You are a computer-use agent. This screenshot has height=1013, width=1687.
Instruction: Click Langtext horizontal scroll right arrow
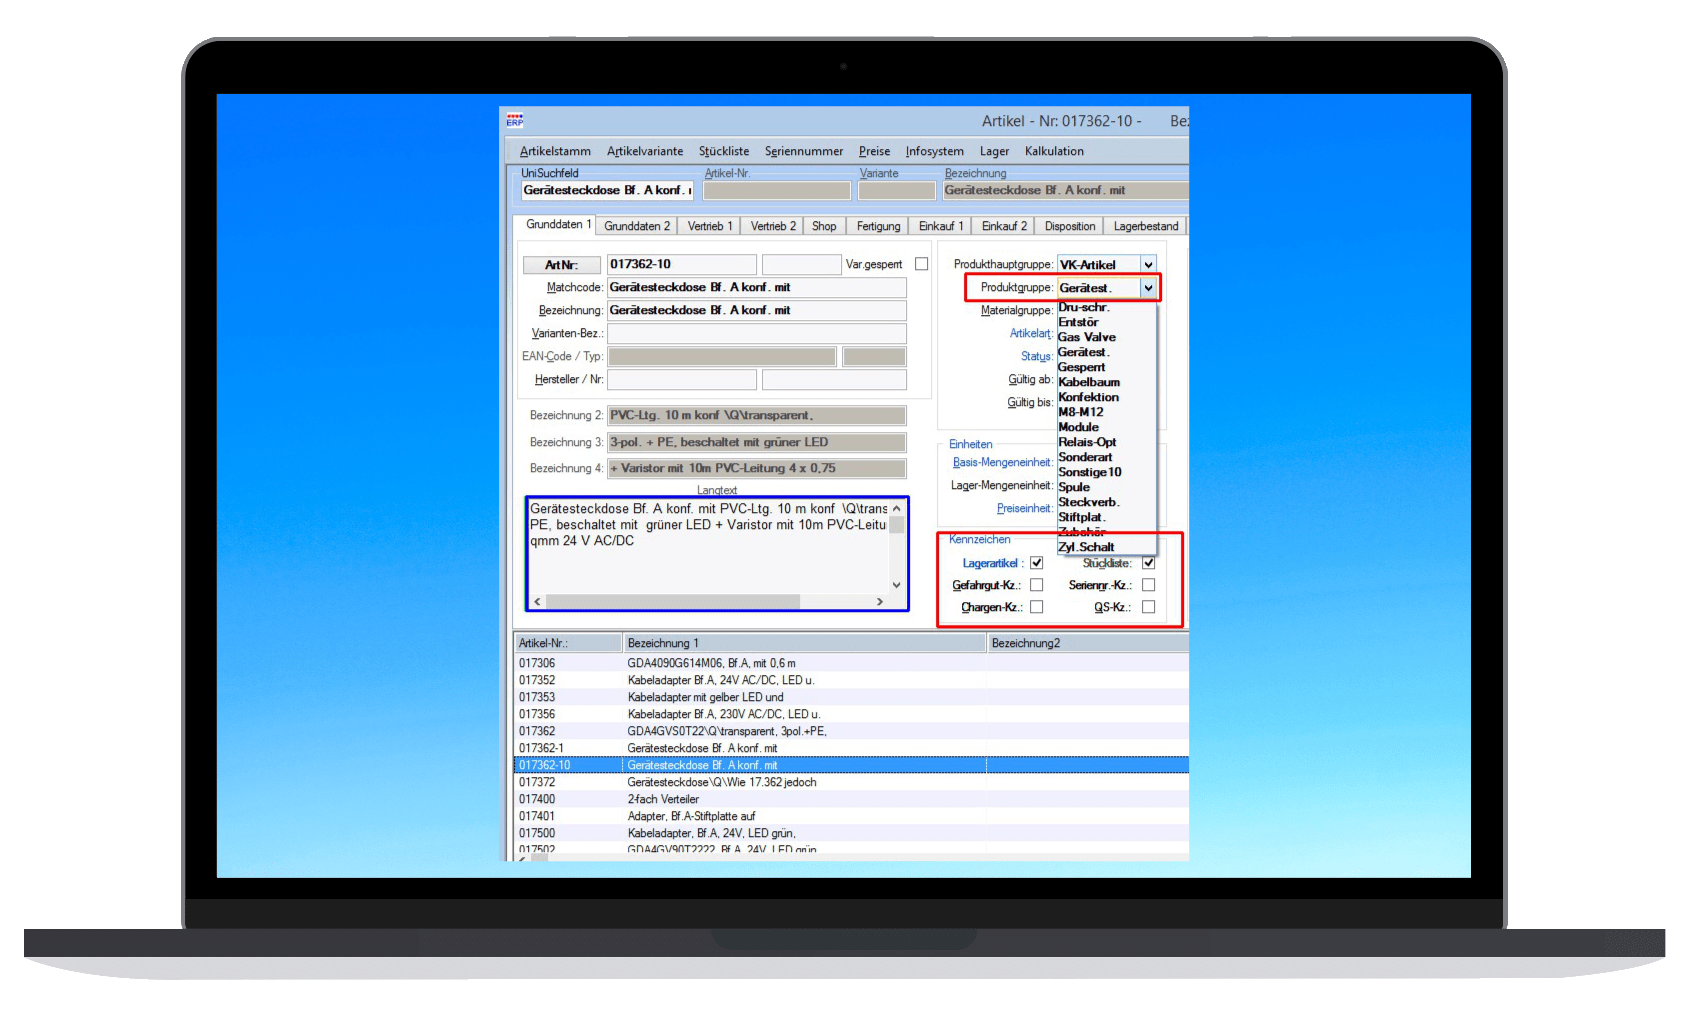[879, 601]
